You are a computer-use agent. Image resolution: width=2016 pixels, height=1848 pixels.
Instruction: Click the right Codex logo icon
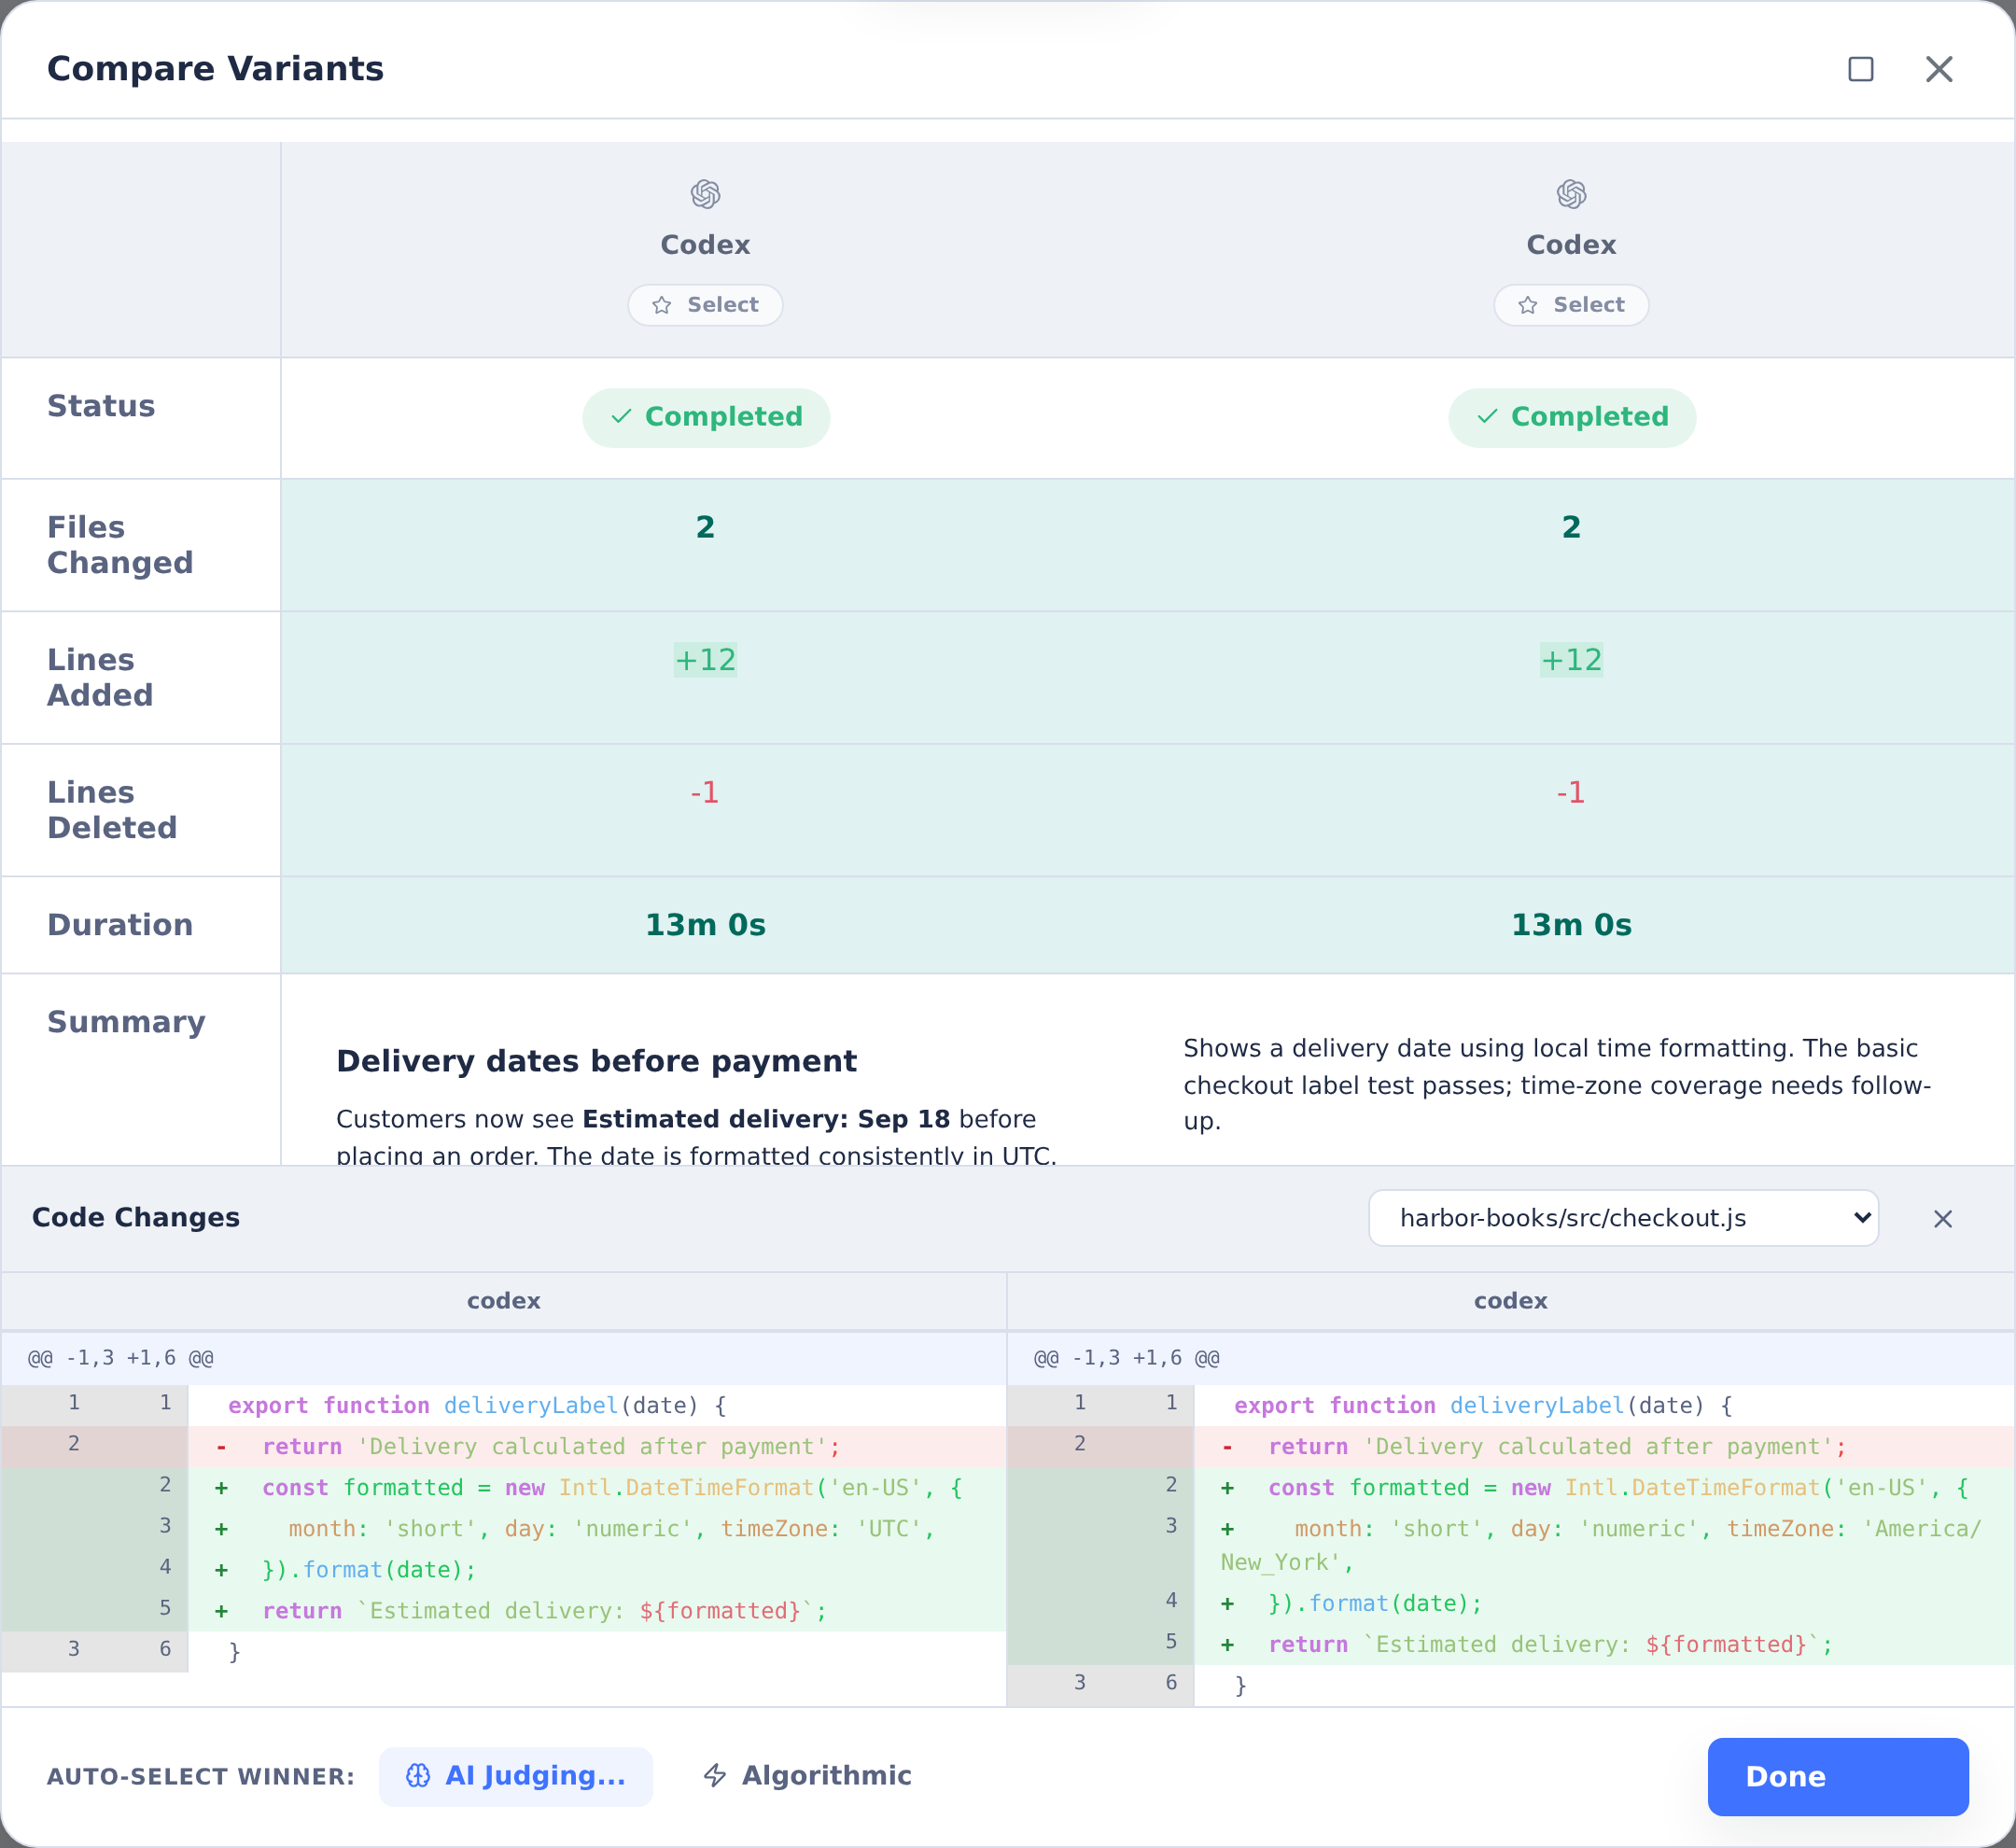(1571, 193)
